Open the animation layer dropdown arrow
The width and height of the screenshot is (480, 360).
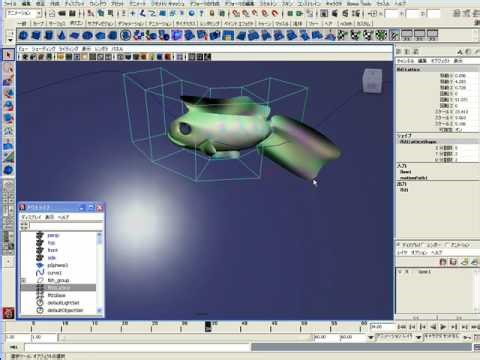point(371,337)
